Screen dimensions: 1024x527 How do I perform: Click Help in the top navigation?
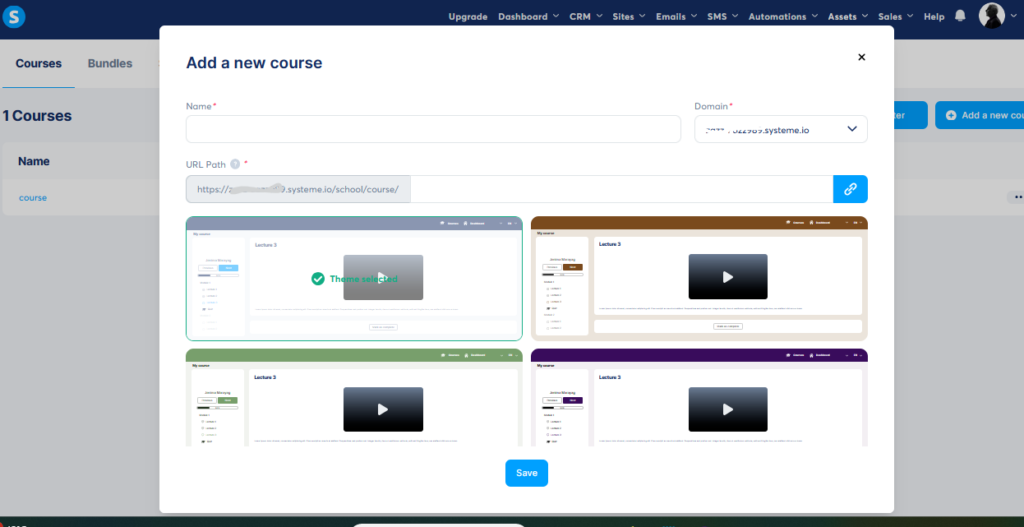tap(934, 17)
